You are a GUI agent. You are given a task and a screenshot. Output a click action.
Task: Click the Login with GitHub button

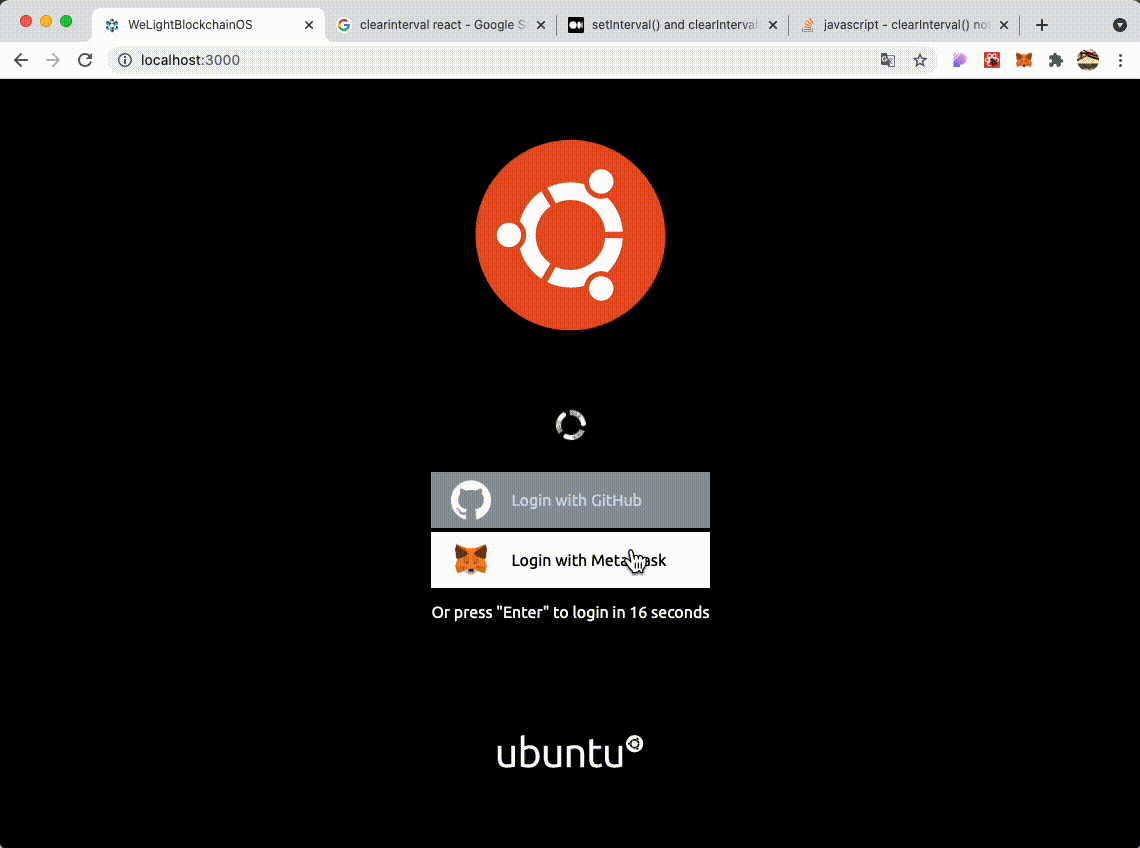[570, 500]
